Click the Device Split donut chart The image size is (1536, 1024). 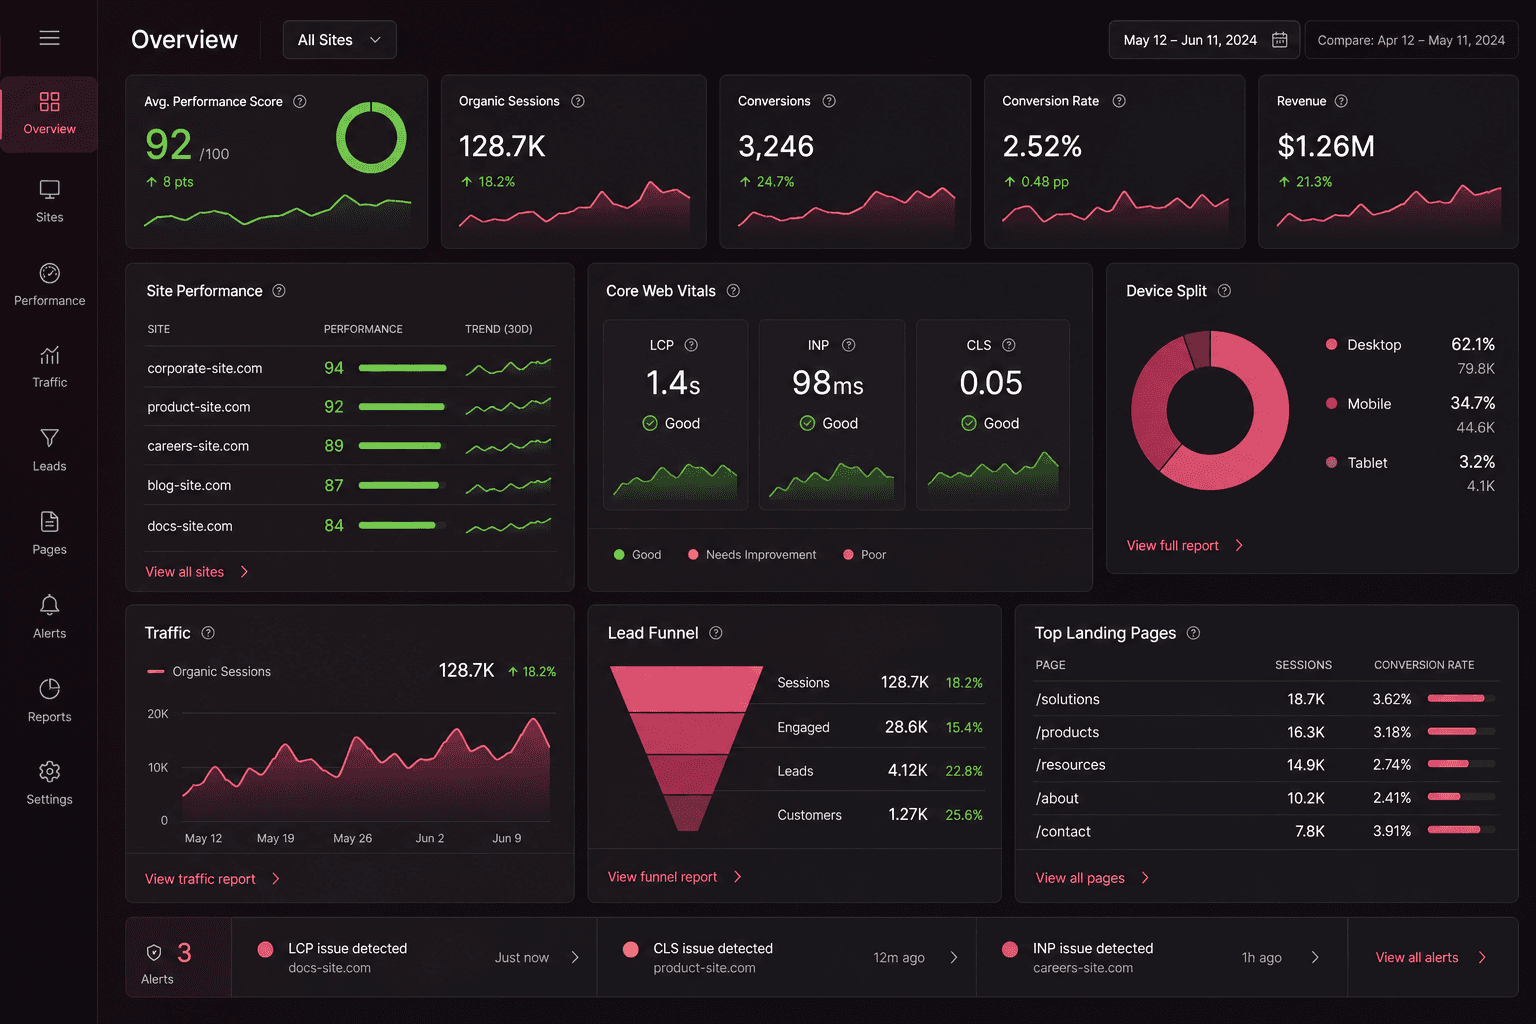point(1210,410)
